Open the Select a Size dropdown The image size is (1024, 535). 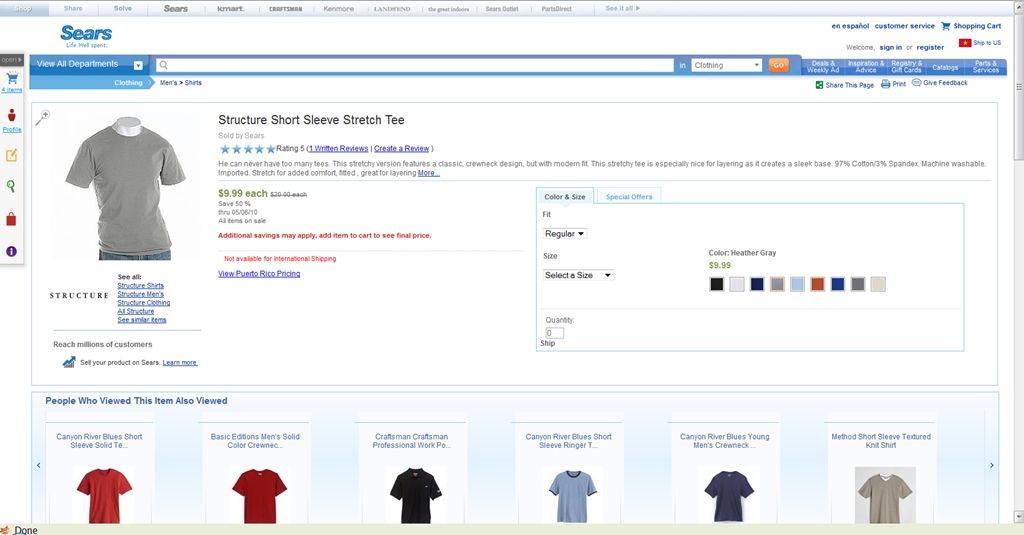578,275
